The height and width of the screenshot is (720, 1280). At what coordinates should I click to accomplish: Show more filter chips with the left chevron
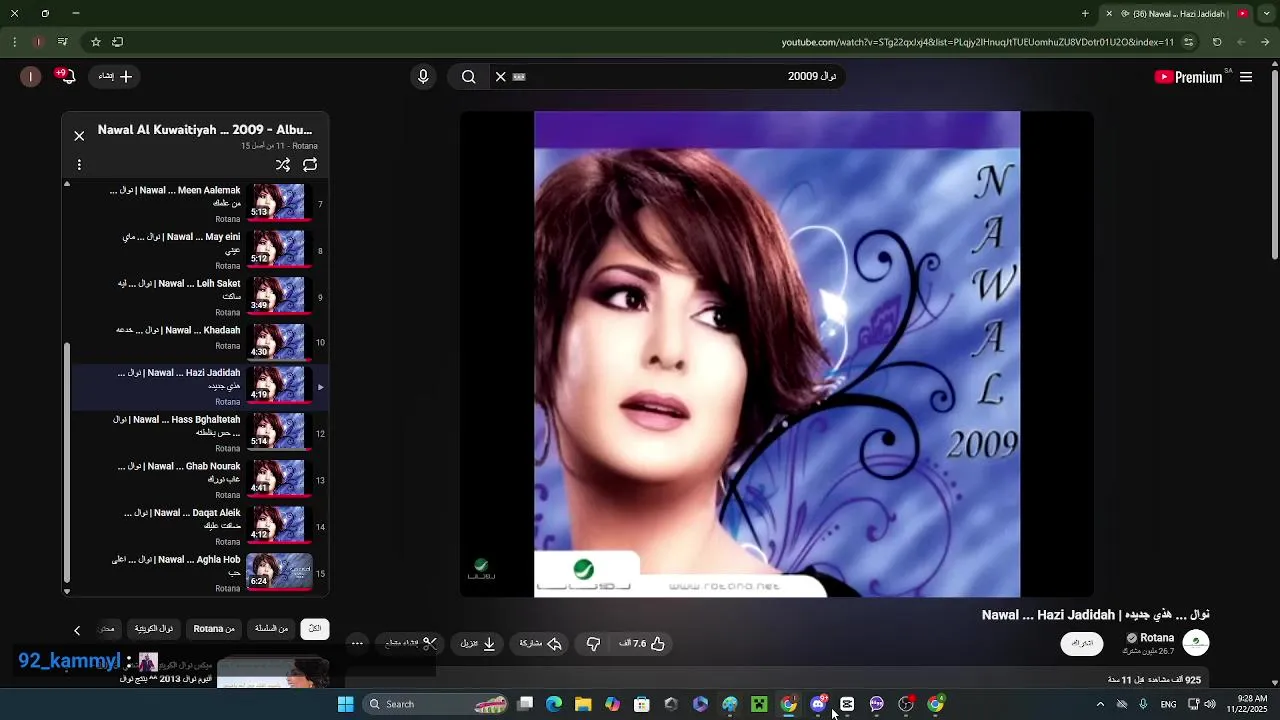(x=77, y=630)
